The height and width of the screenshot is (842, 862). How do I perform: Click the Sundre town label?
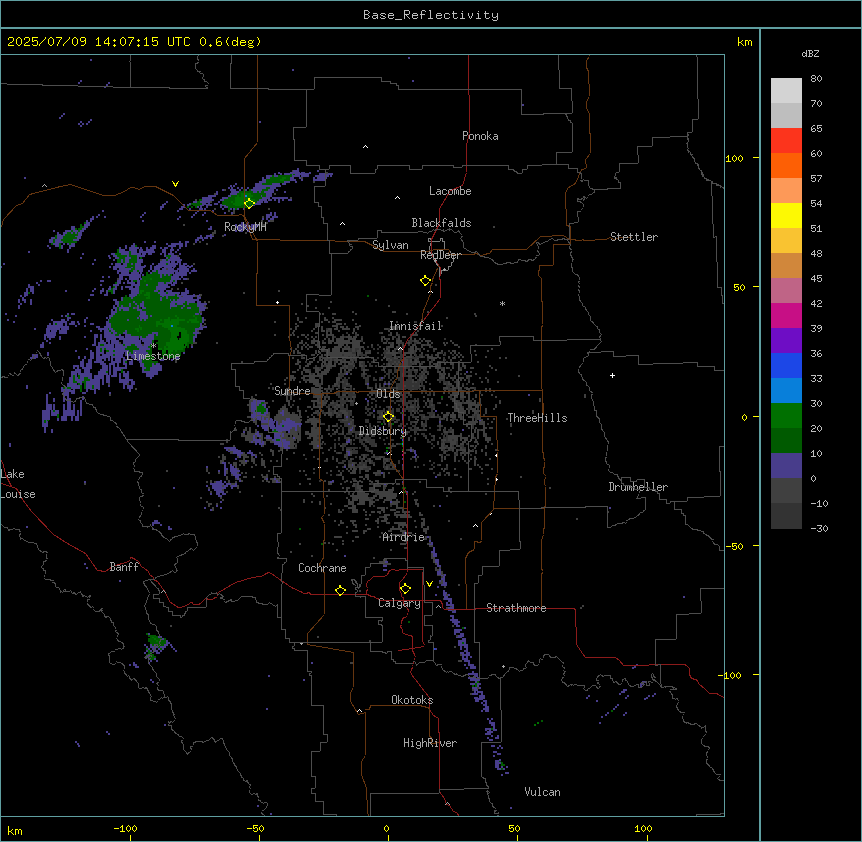click(292, 391)
